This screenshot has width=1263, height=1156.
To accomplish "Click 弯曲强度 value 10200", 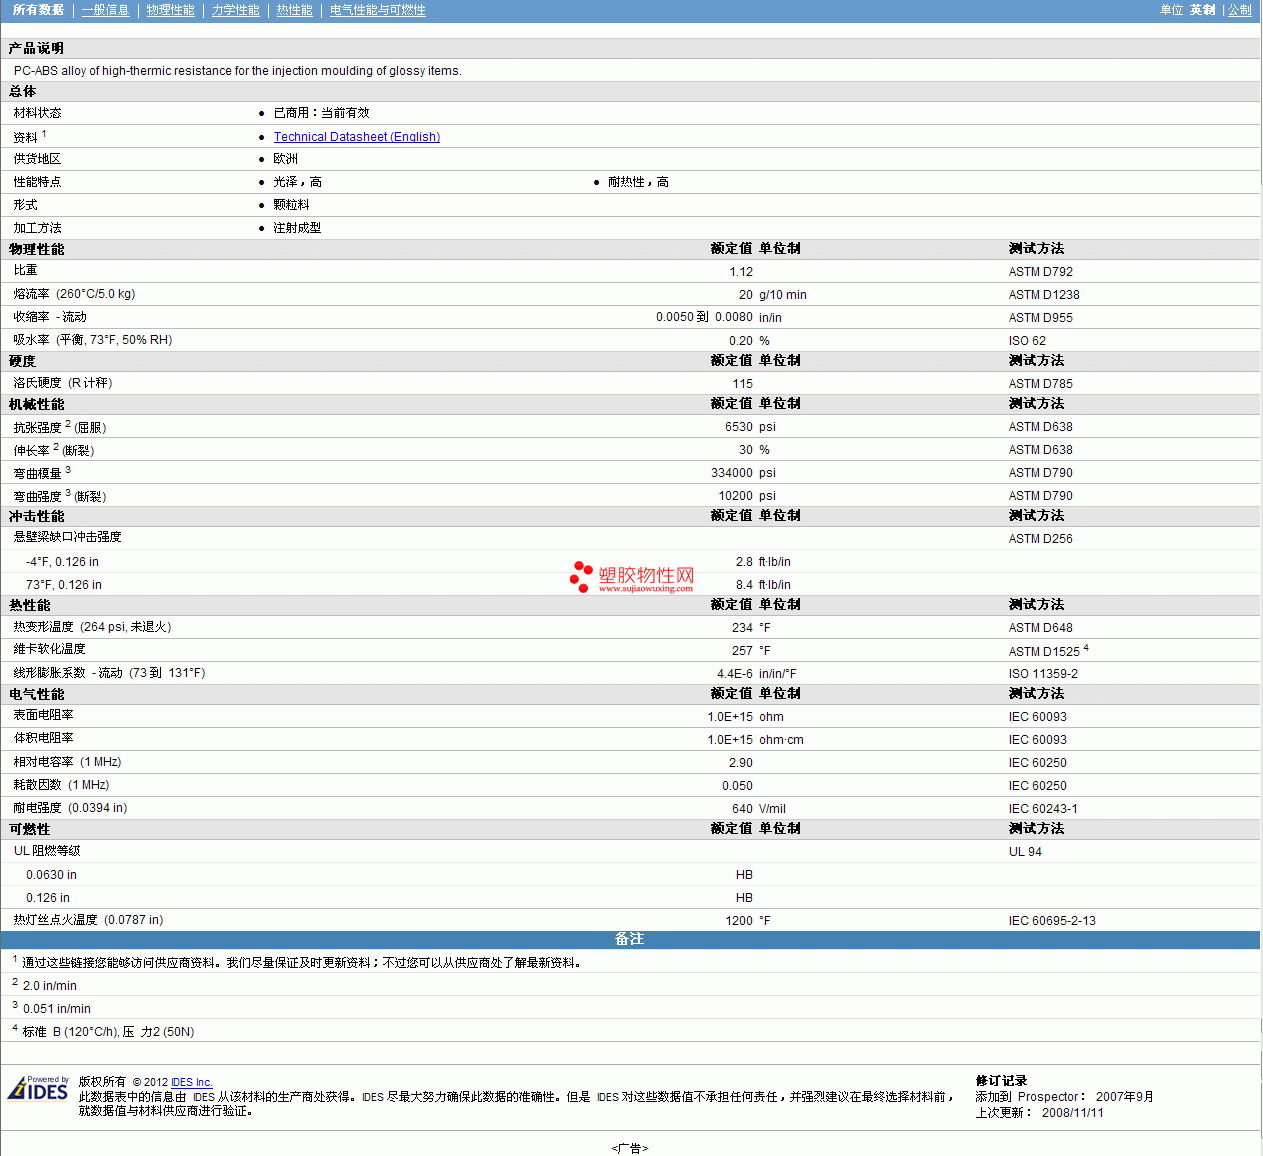I will (x=736, y=496).
